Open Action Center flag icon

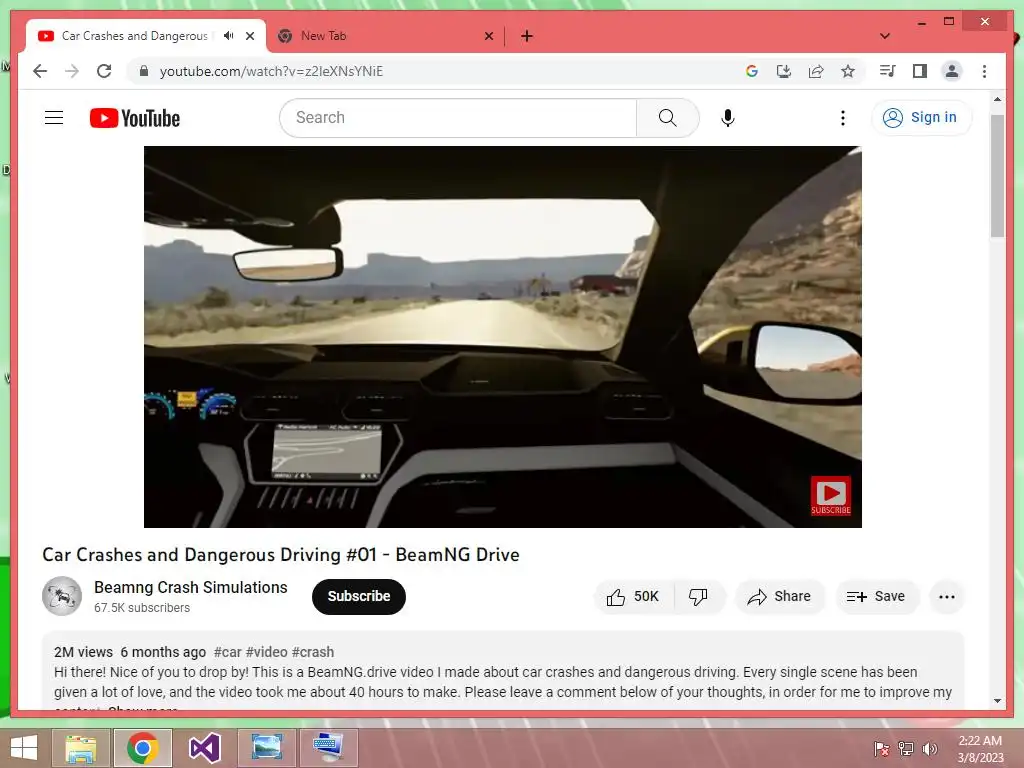point(881,749)
